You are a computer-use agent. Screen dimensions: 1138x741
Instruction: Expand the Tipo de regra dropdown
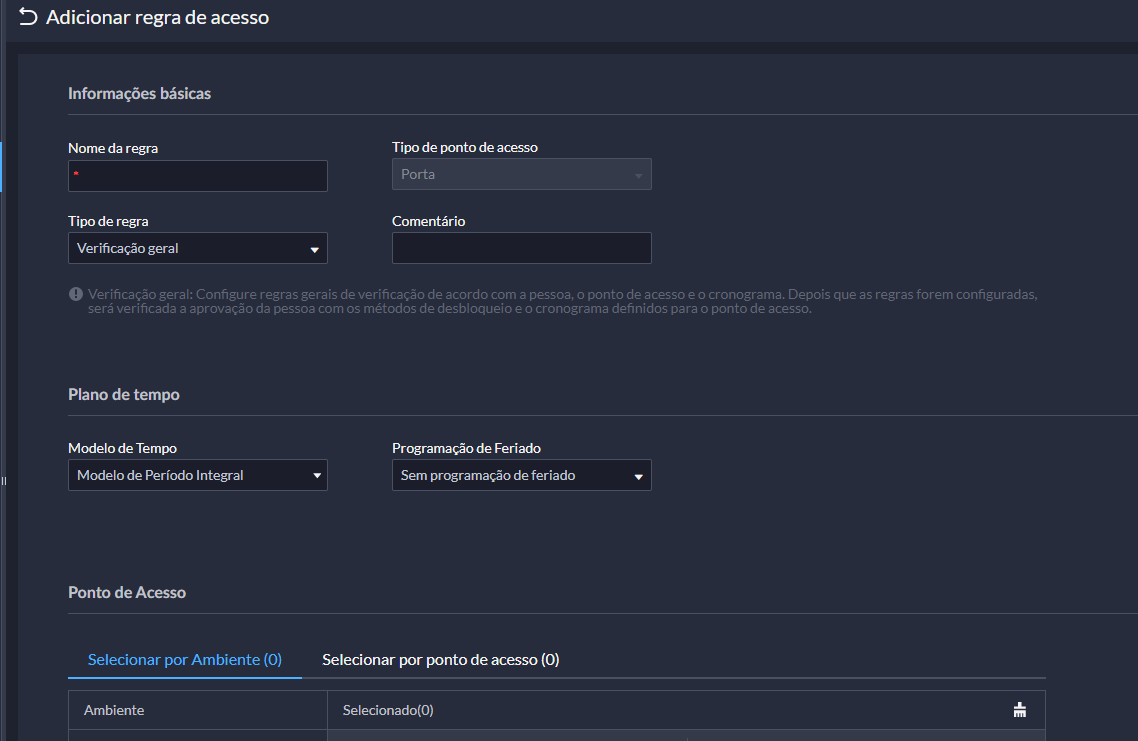pos(197,248)
